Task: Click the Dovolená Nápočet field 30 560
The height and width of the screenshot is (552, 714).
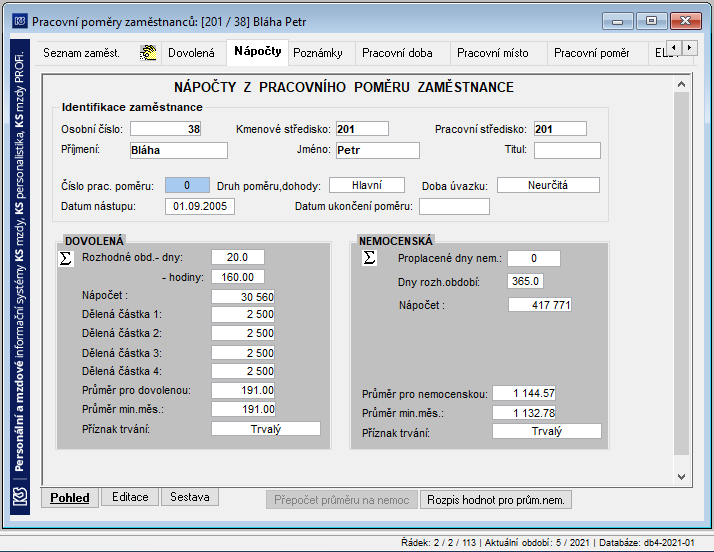Action: (x=243, y=297)
